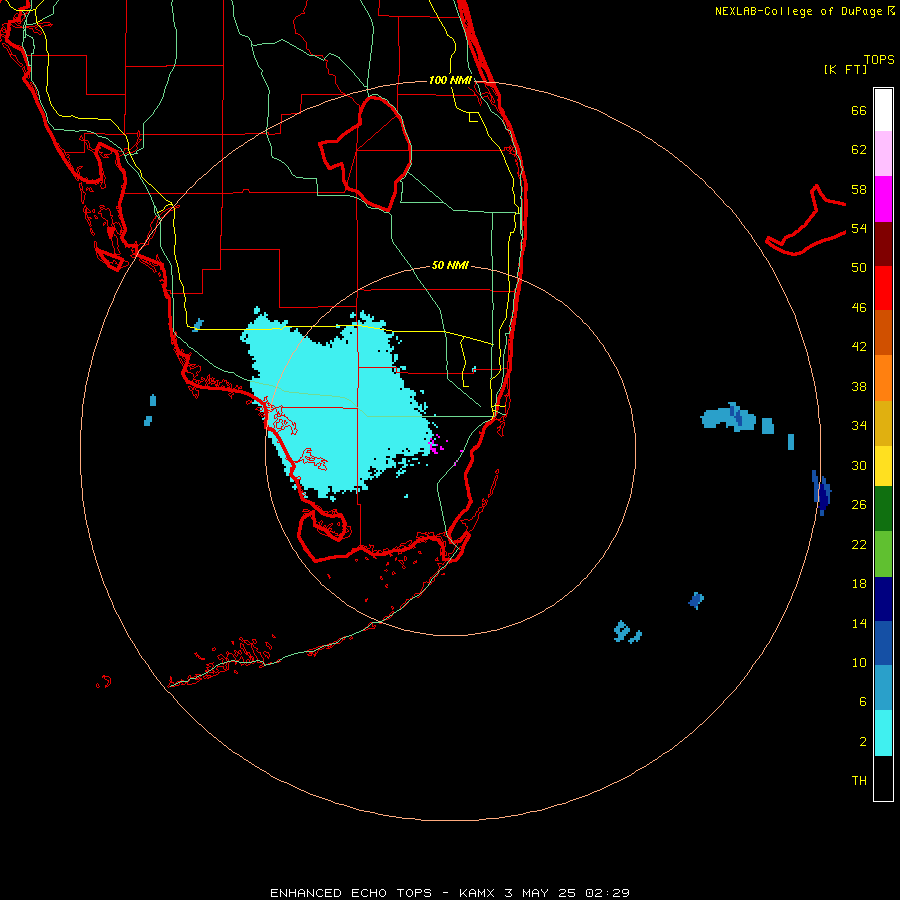This screenshot has width=900, height=900.
Task: Click the dark red legend swatch between the 50 and 54 labels
Action: click(883, 243)
